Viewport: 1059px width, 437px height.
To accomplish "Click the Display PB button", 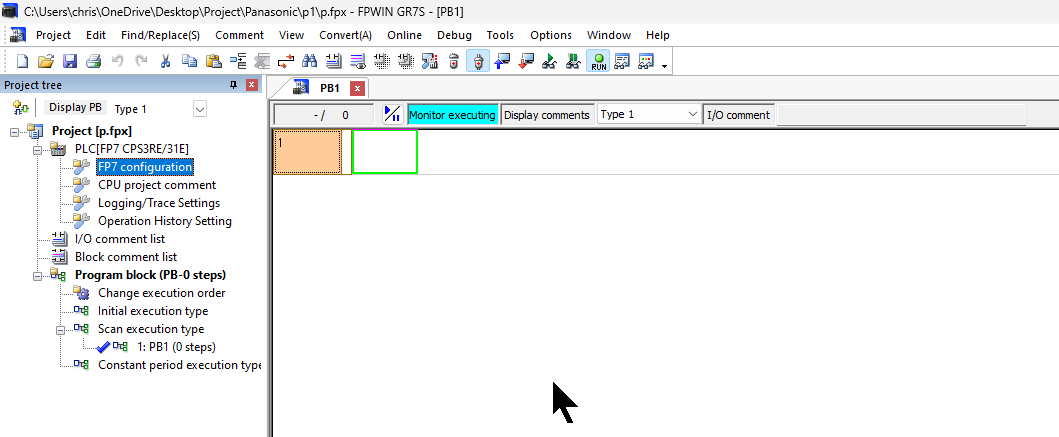I will tap(75, 107).
